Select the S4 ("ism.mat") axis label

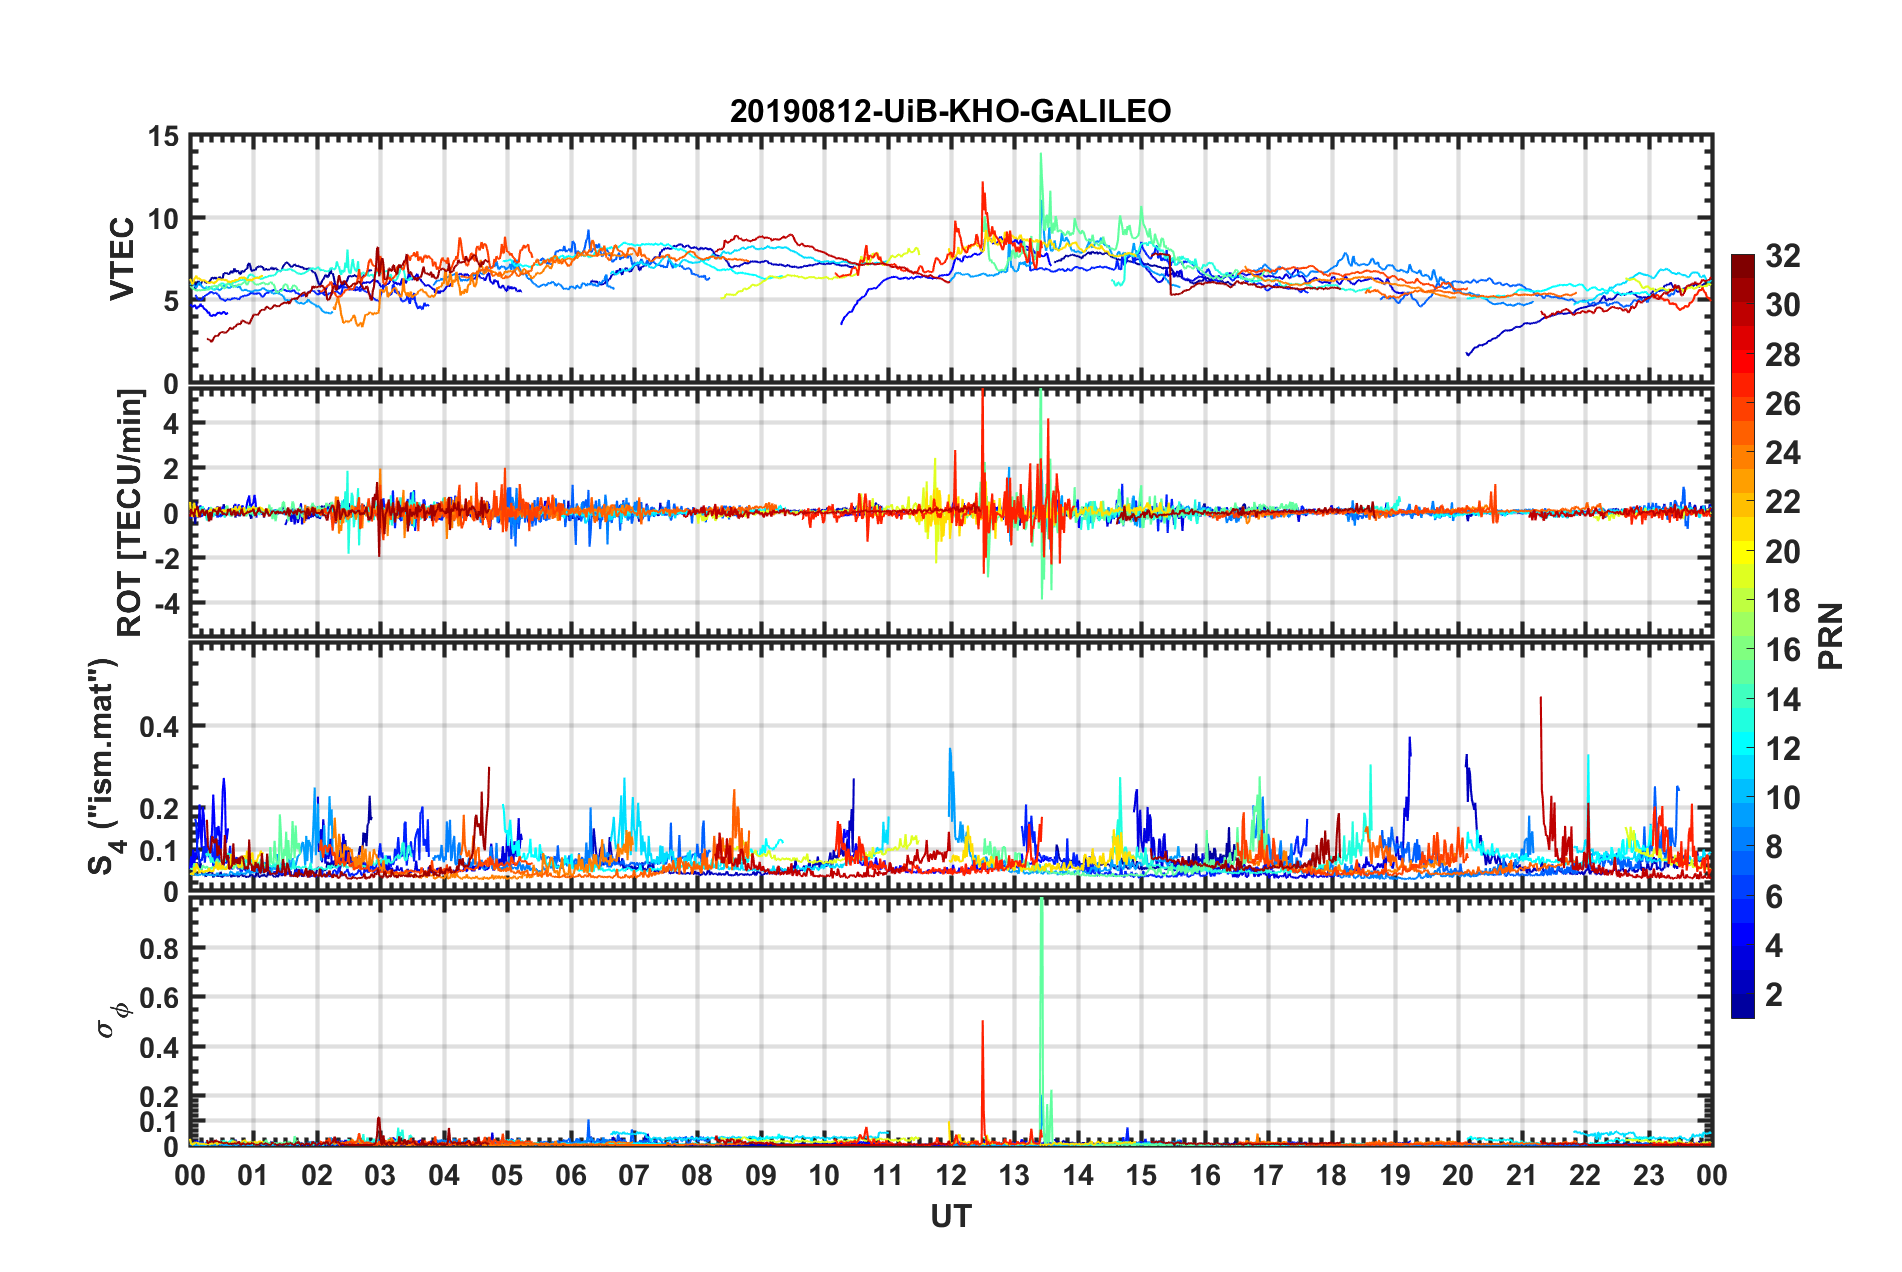[x=105, y=766]
